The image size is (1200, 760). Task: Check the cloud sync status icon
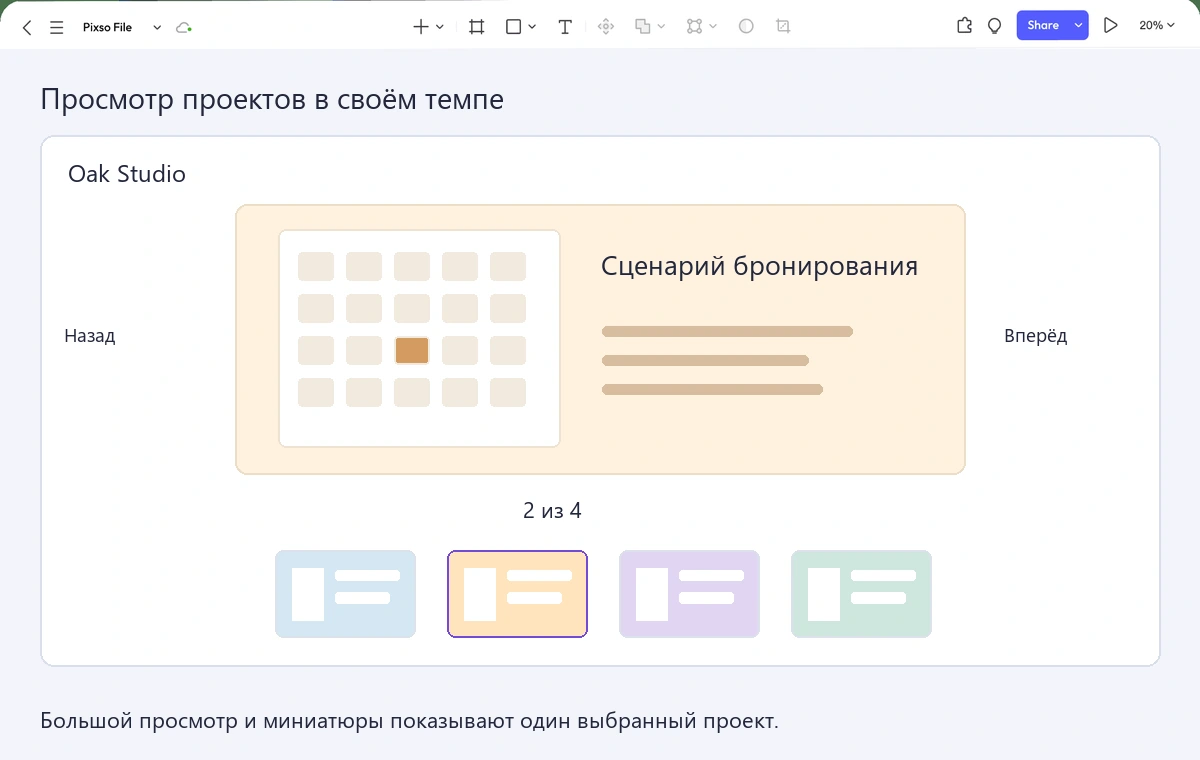point(183,27)
